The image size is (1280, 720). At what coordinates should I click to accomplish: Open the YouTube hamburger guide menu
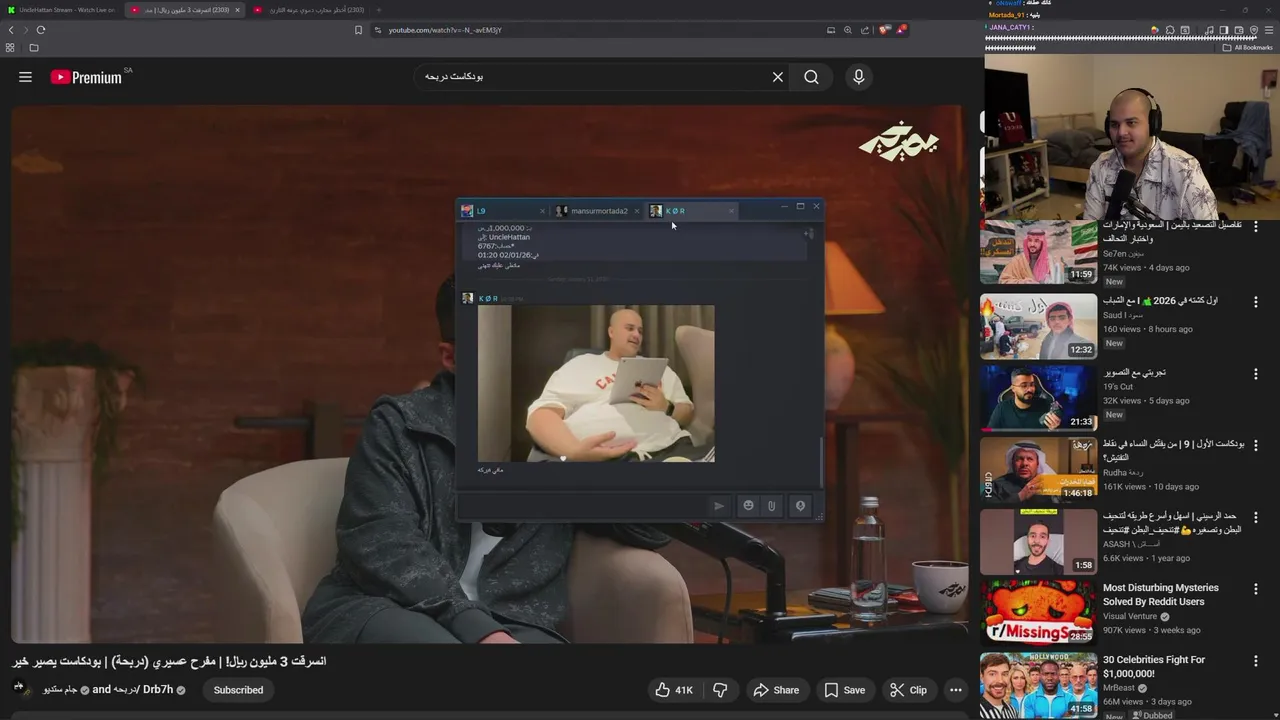click(25, 77)
